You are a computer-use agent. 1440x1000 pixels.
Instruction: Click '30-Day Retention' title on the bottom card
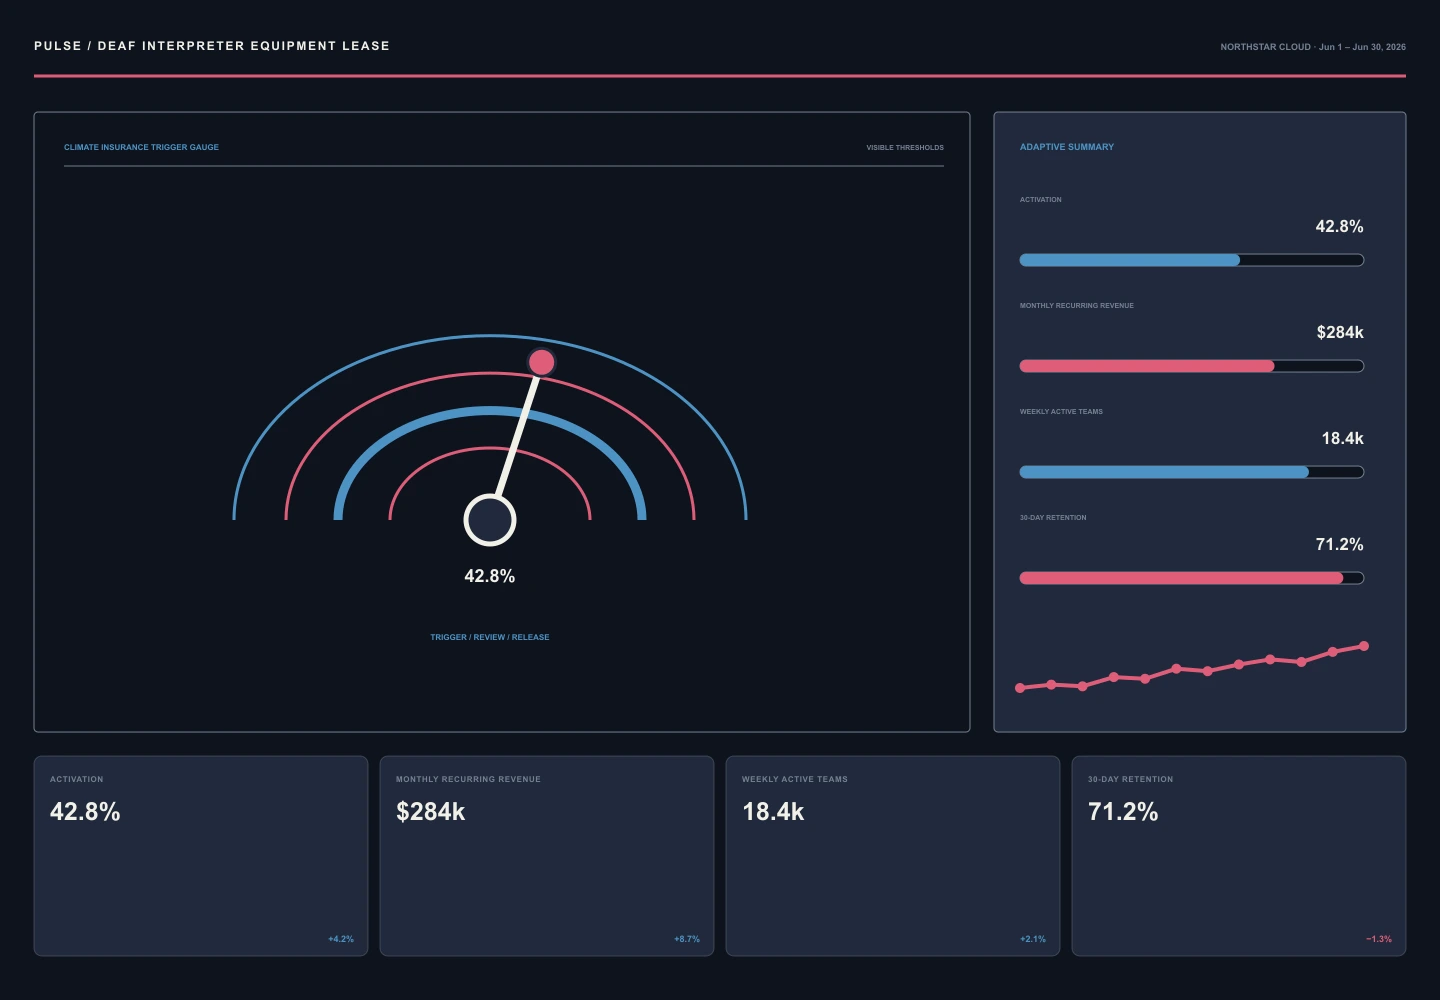pos(1131,779)
